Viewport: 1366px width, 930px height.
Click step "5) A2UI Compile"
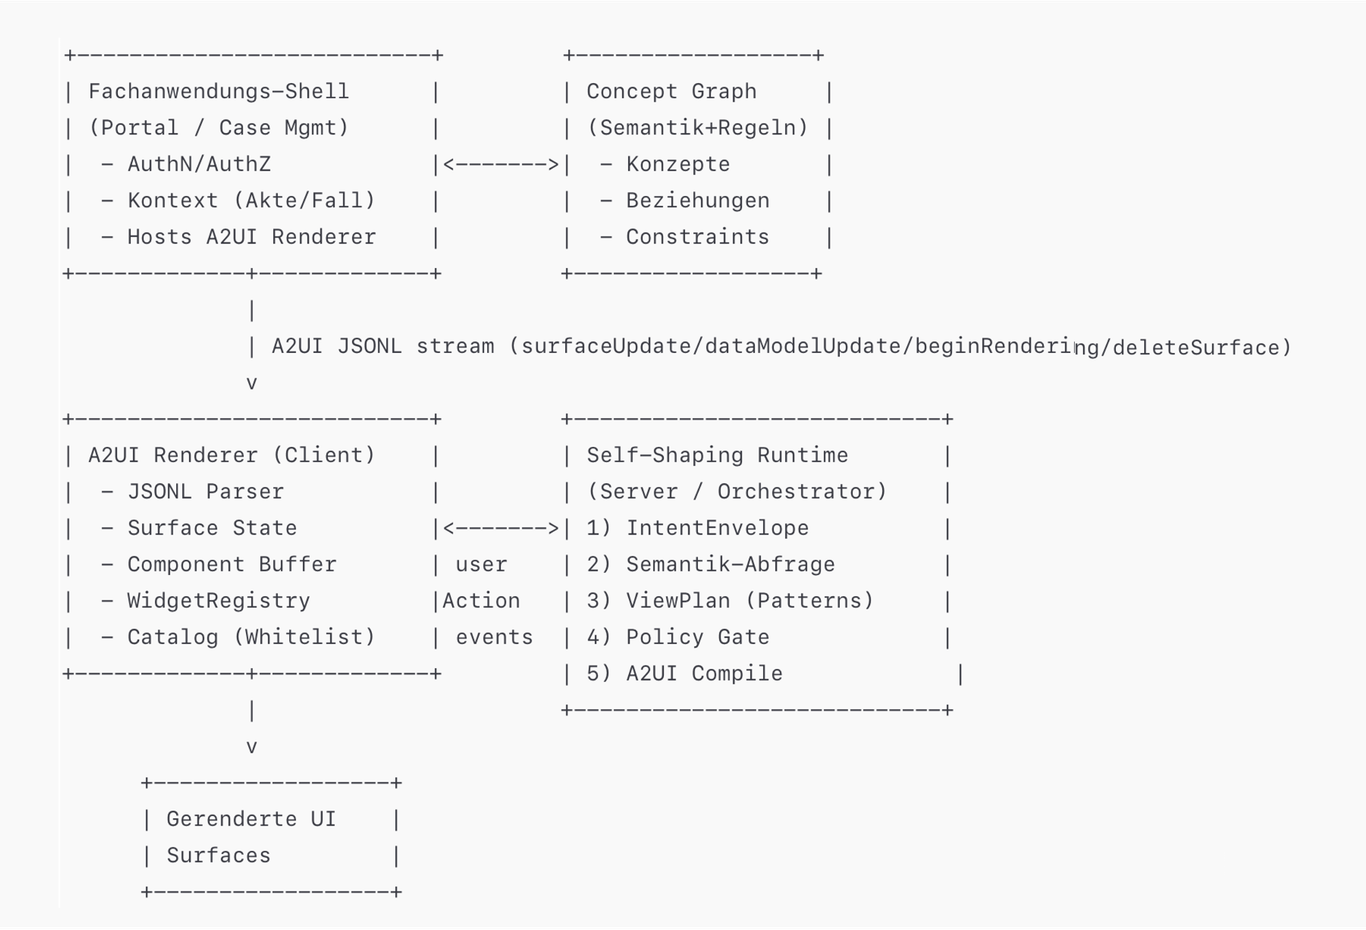click(x=685, y=674)
